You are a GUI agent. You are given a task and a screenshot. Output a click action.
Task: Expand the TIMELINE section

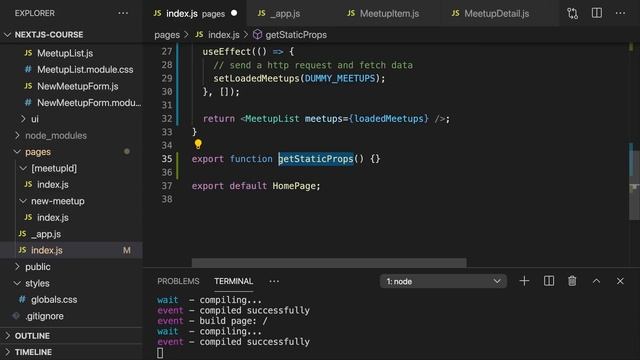7,352
